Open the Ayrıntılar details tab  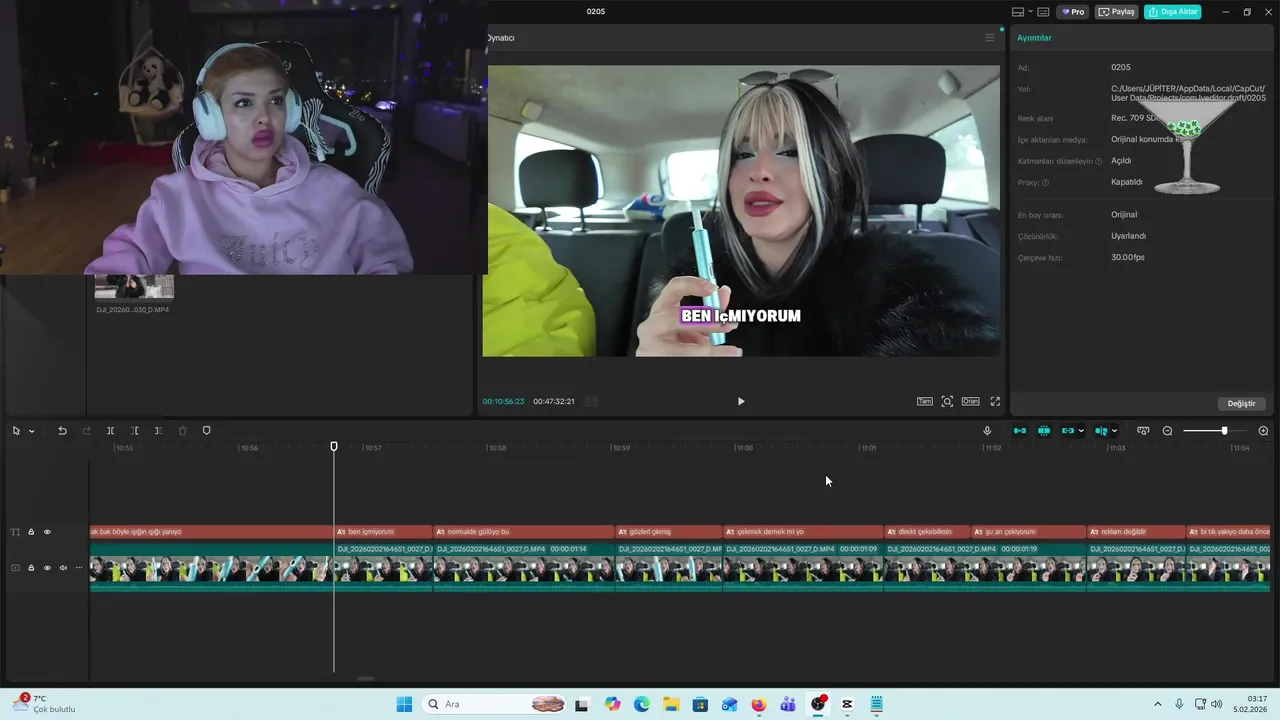point(1034,38)
